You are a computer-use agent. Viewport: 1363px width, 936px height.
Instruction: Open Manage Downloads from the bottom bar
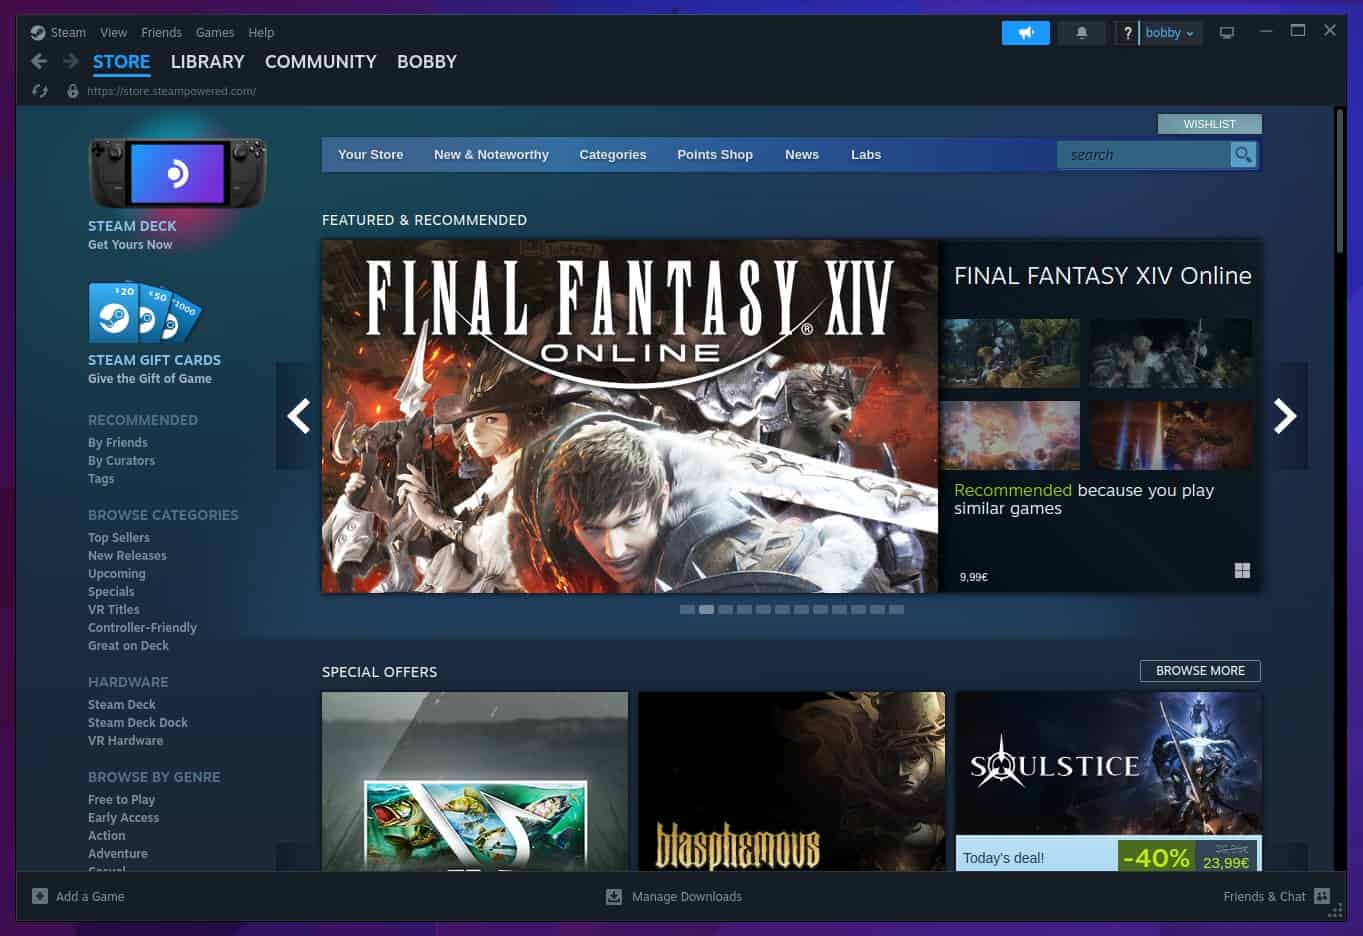click(674, 896)
